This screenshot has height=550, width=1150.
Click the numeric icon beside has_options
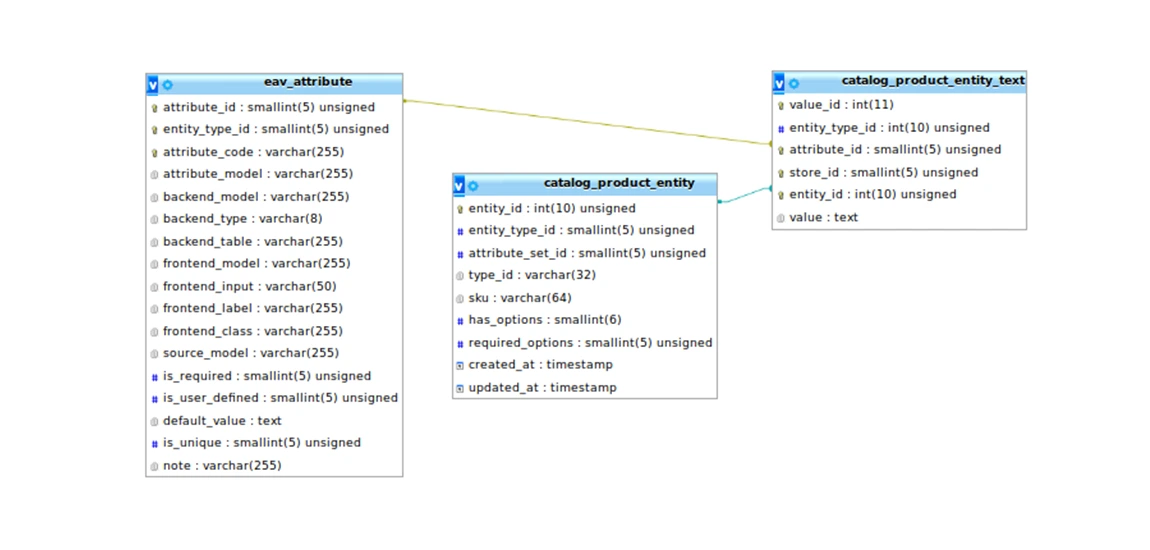click(461, 320)
